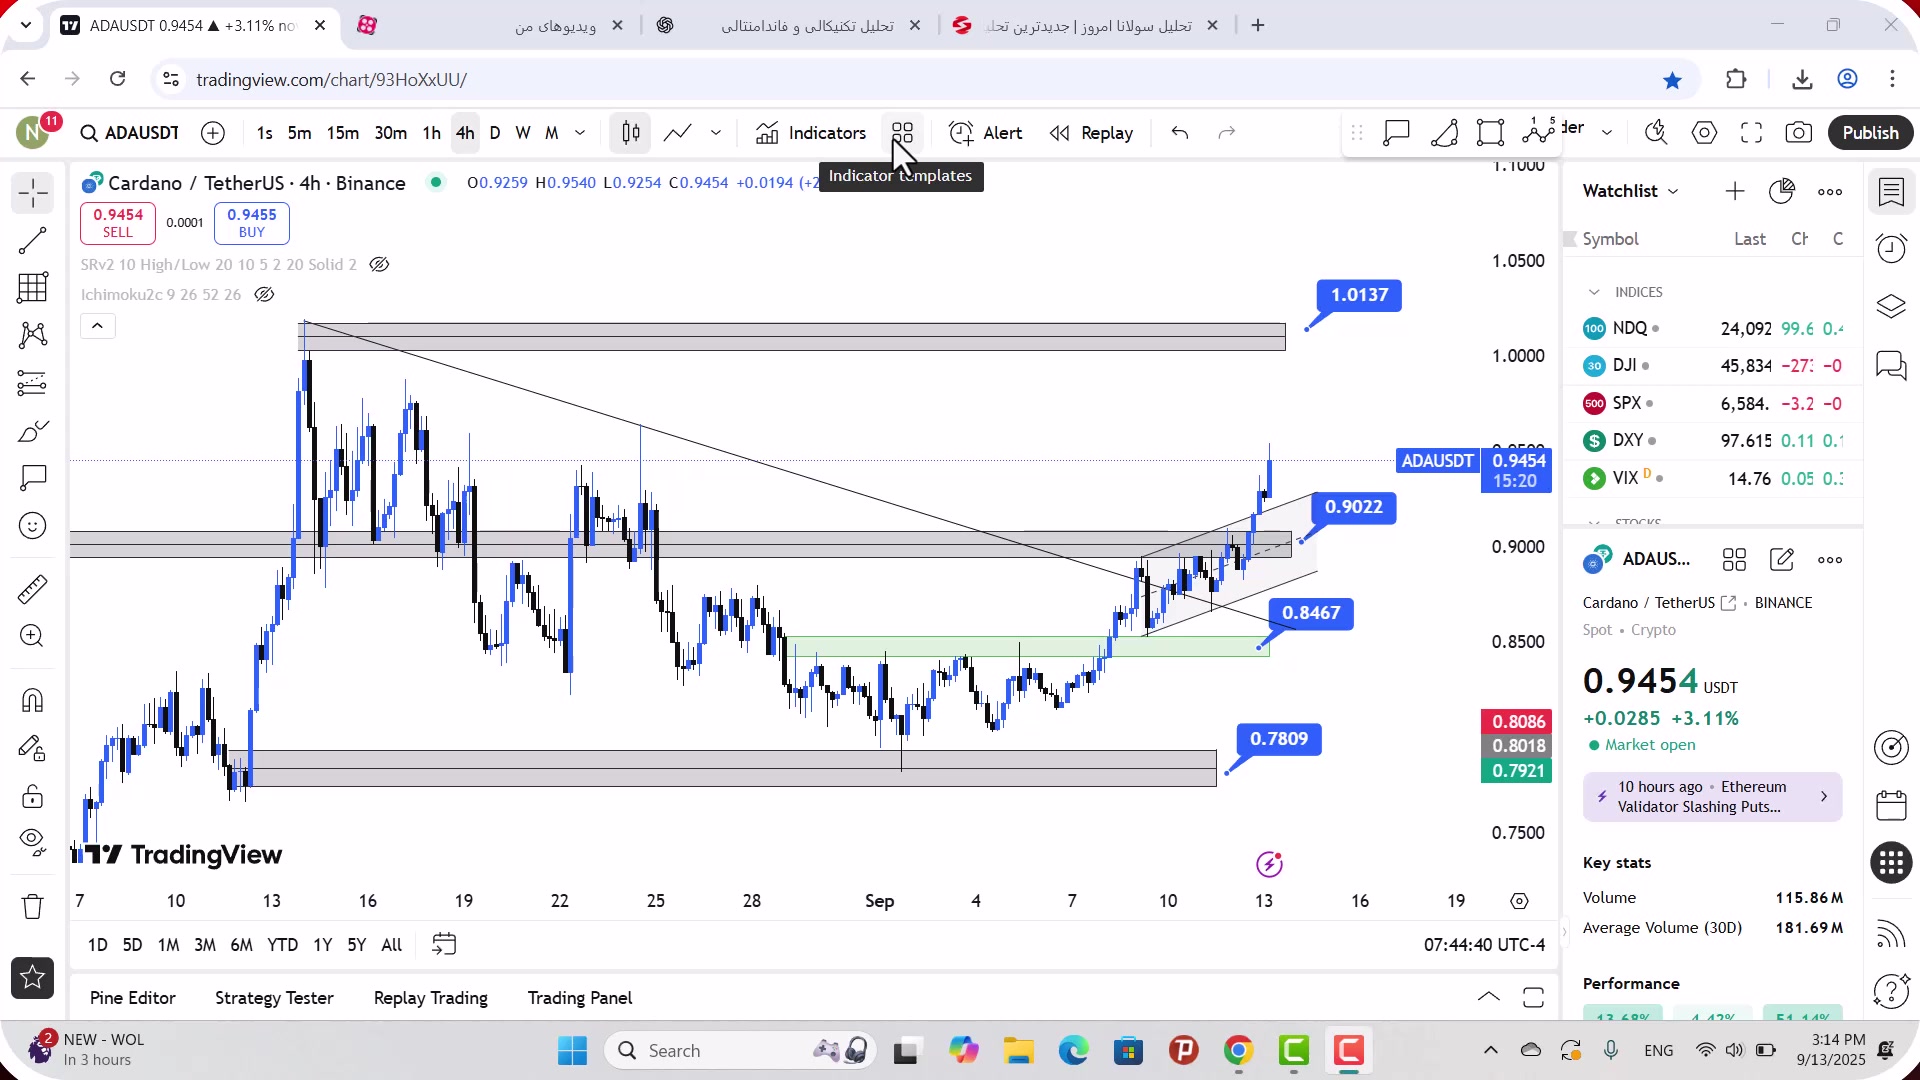Select the DXY watchlist row
1920x1080 pixels.
point(1713,440)
